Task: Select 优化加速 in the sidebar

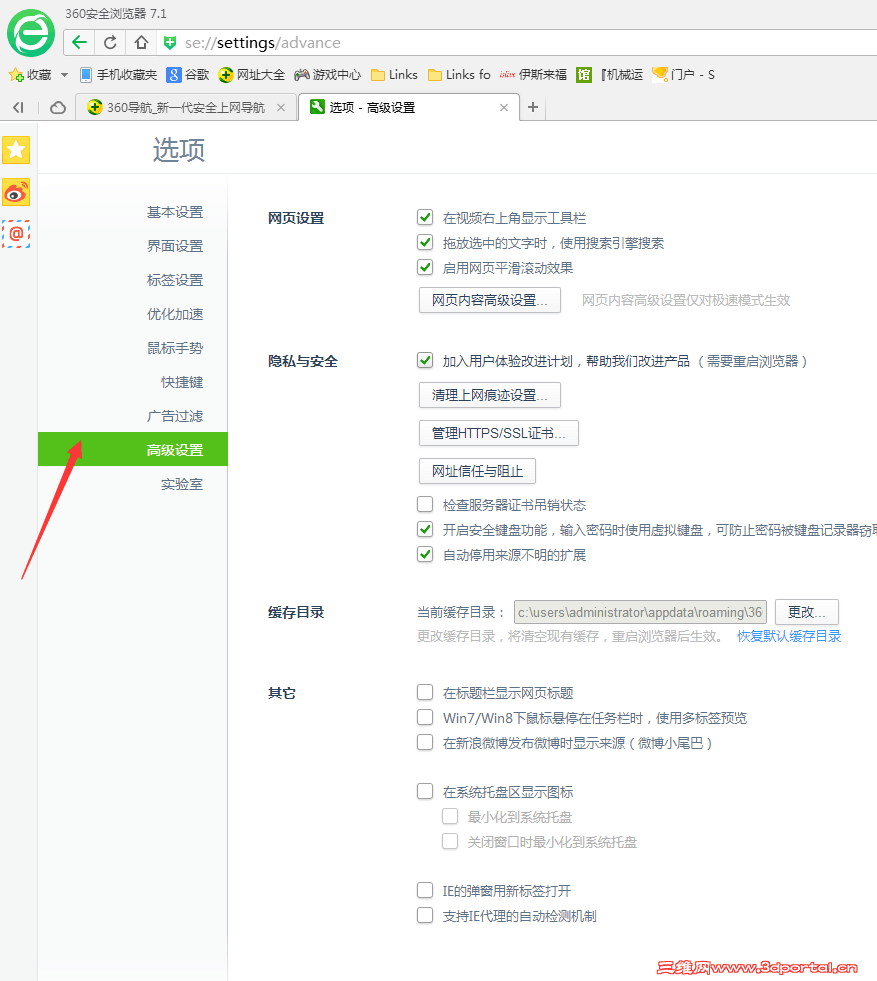Action: [x=175, y=314]
